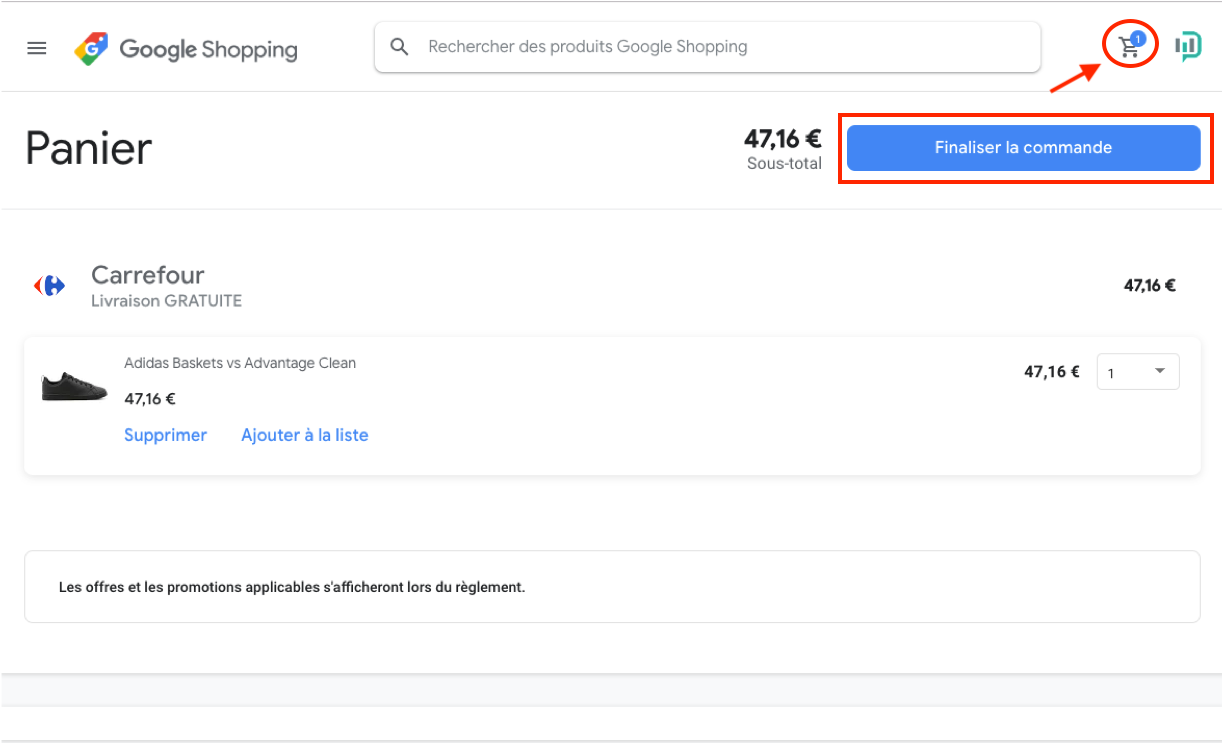Remove item with Supprimer link
This screenshot has height=743, width=1222.
(165, 435)
